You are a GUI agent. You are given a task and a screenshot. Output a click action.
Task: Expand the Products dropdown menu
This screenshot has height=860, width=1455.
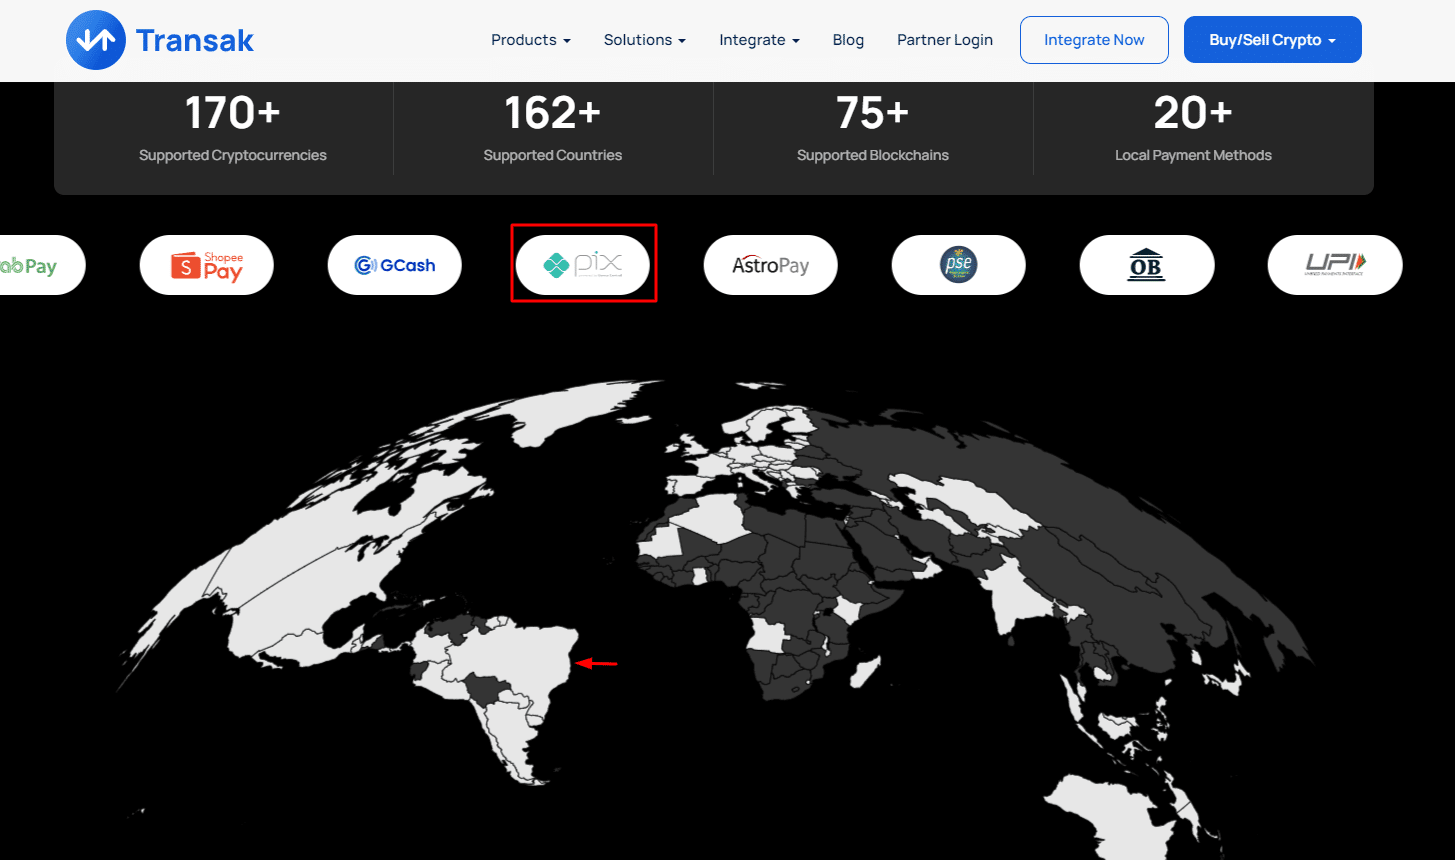coord(531,40)
